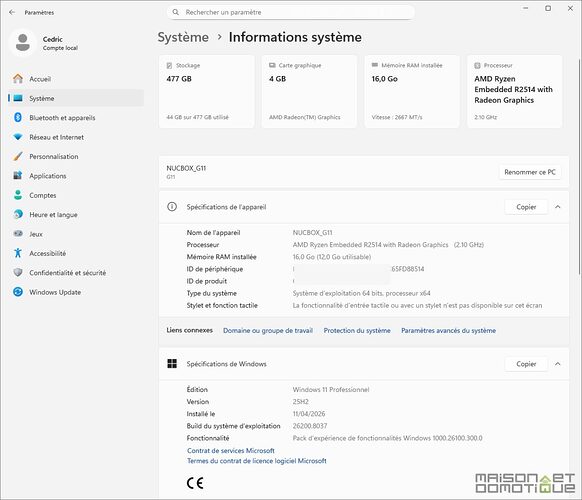Open Paramètres avancés du système link
Screen dimensions: 582x500
448,330
